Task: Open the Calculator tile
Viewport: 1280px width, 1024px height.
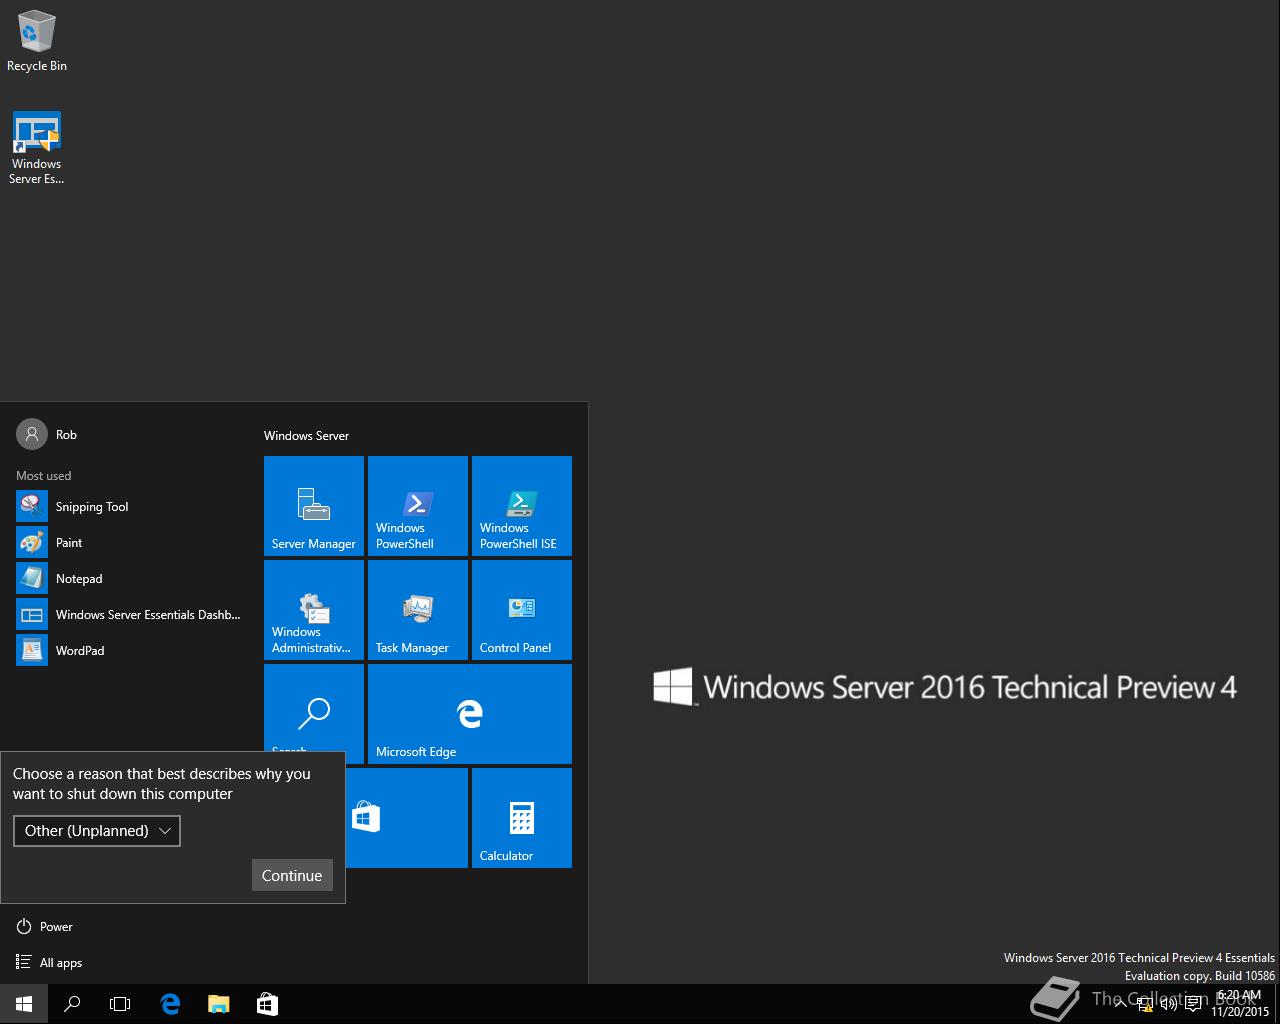Action: (522, 818)
